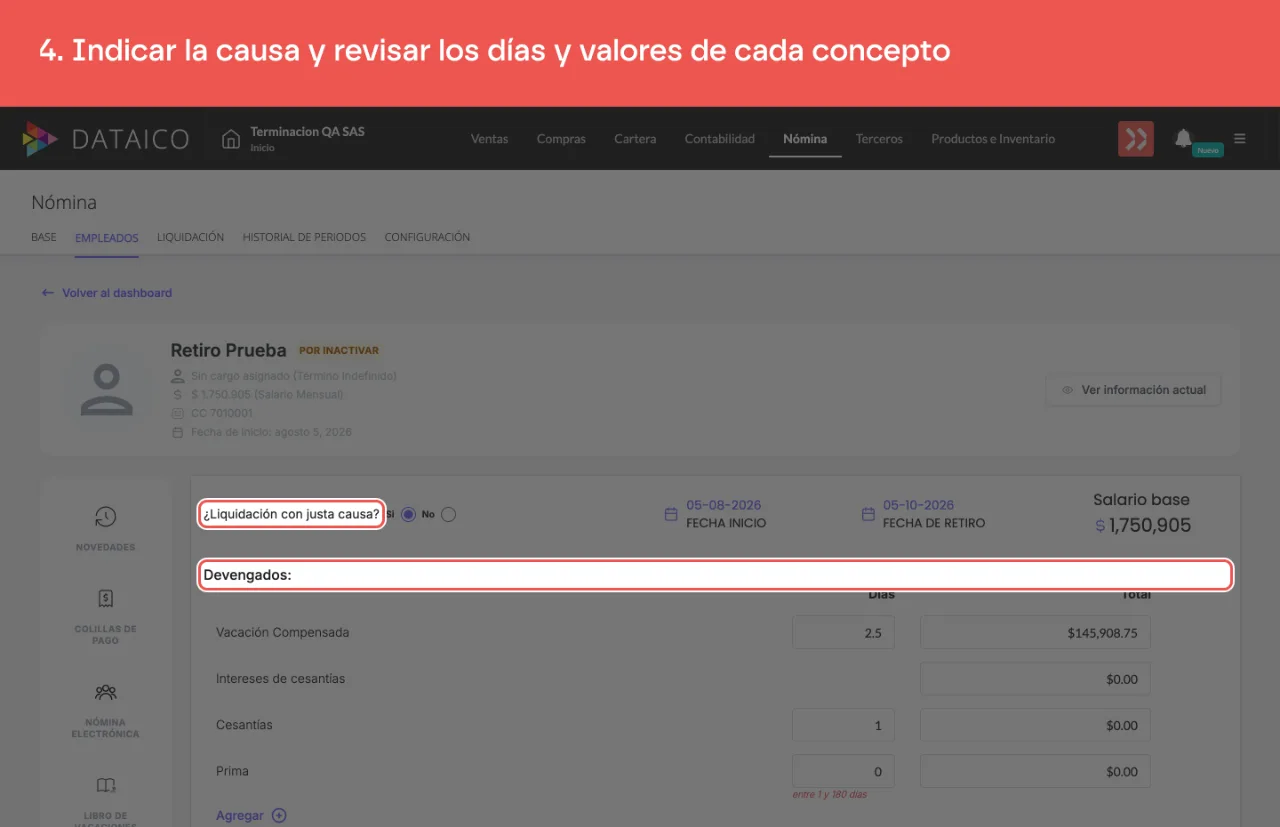Open the Ventas menu

489,139
